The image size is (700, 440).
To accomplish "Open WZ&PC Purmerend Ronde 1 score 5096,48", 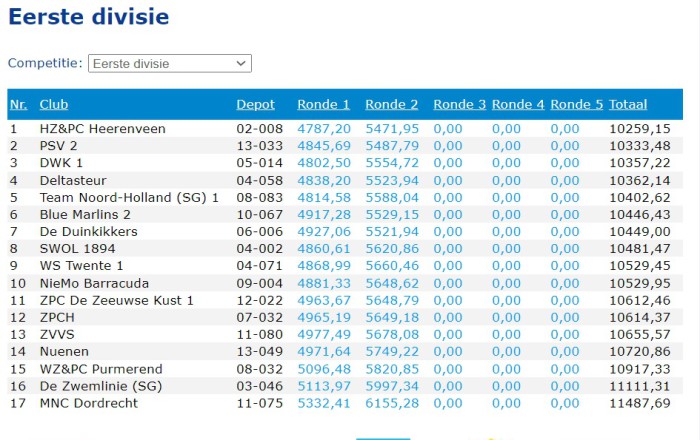I will (324, 369).
